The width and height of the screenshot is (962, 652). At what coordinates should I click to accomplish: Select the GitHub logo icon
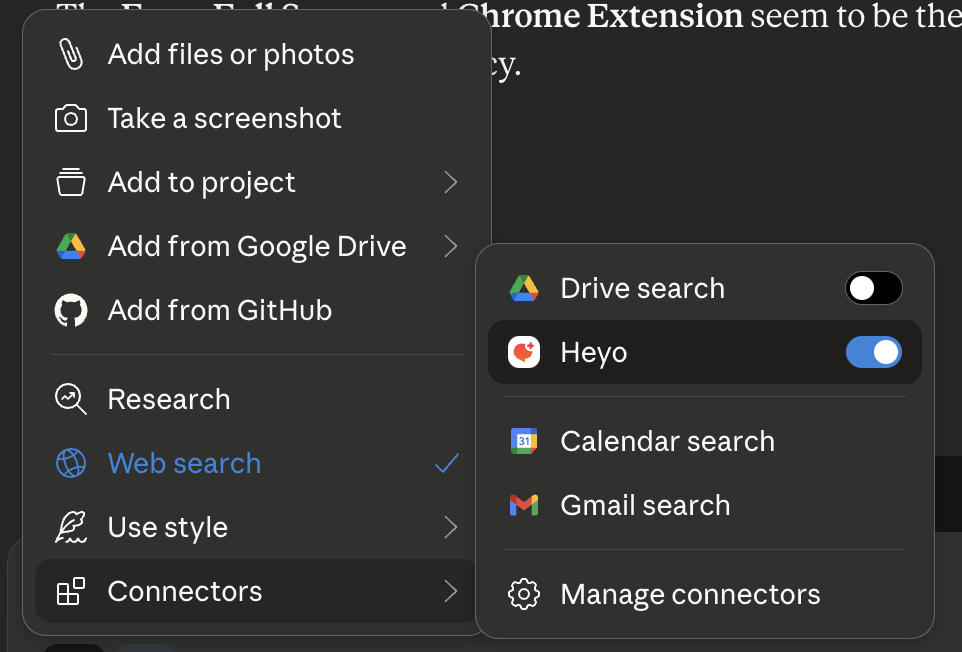(70, 310)
